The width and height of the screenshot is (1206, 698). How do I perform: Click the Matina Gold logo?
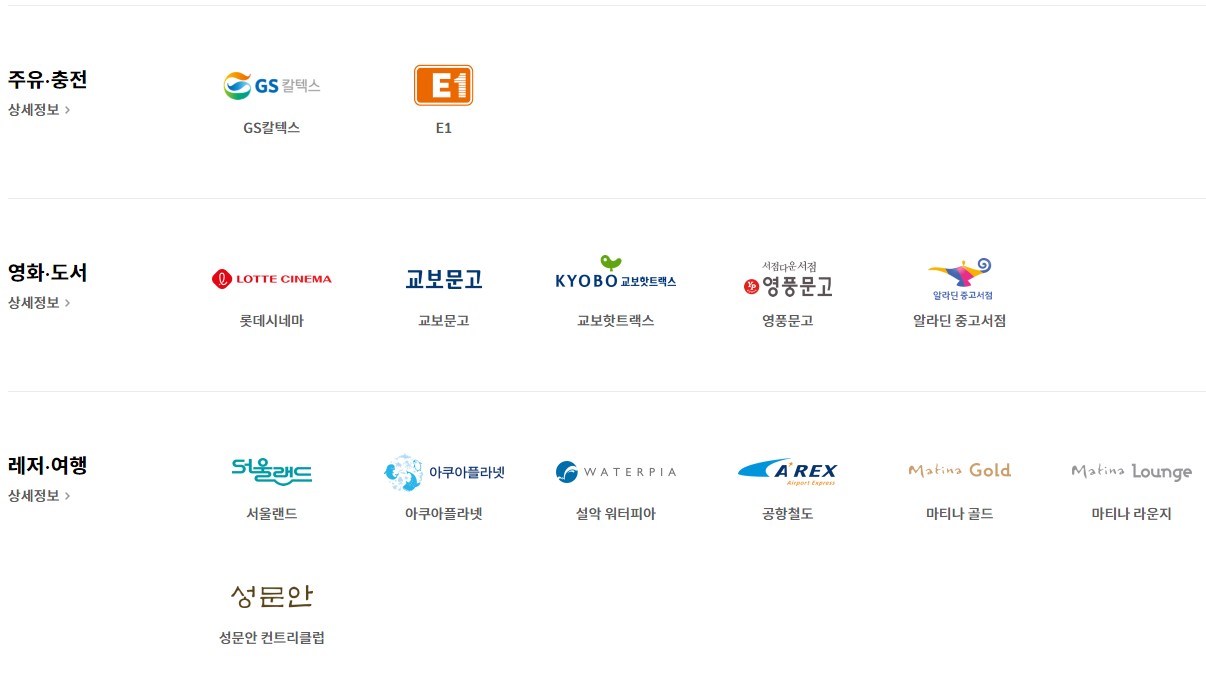point(960,470)
